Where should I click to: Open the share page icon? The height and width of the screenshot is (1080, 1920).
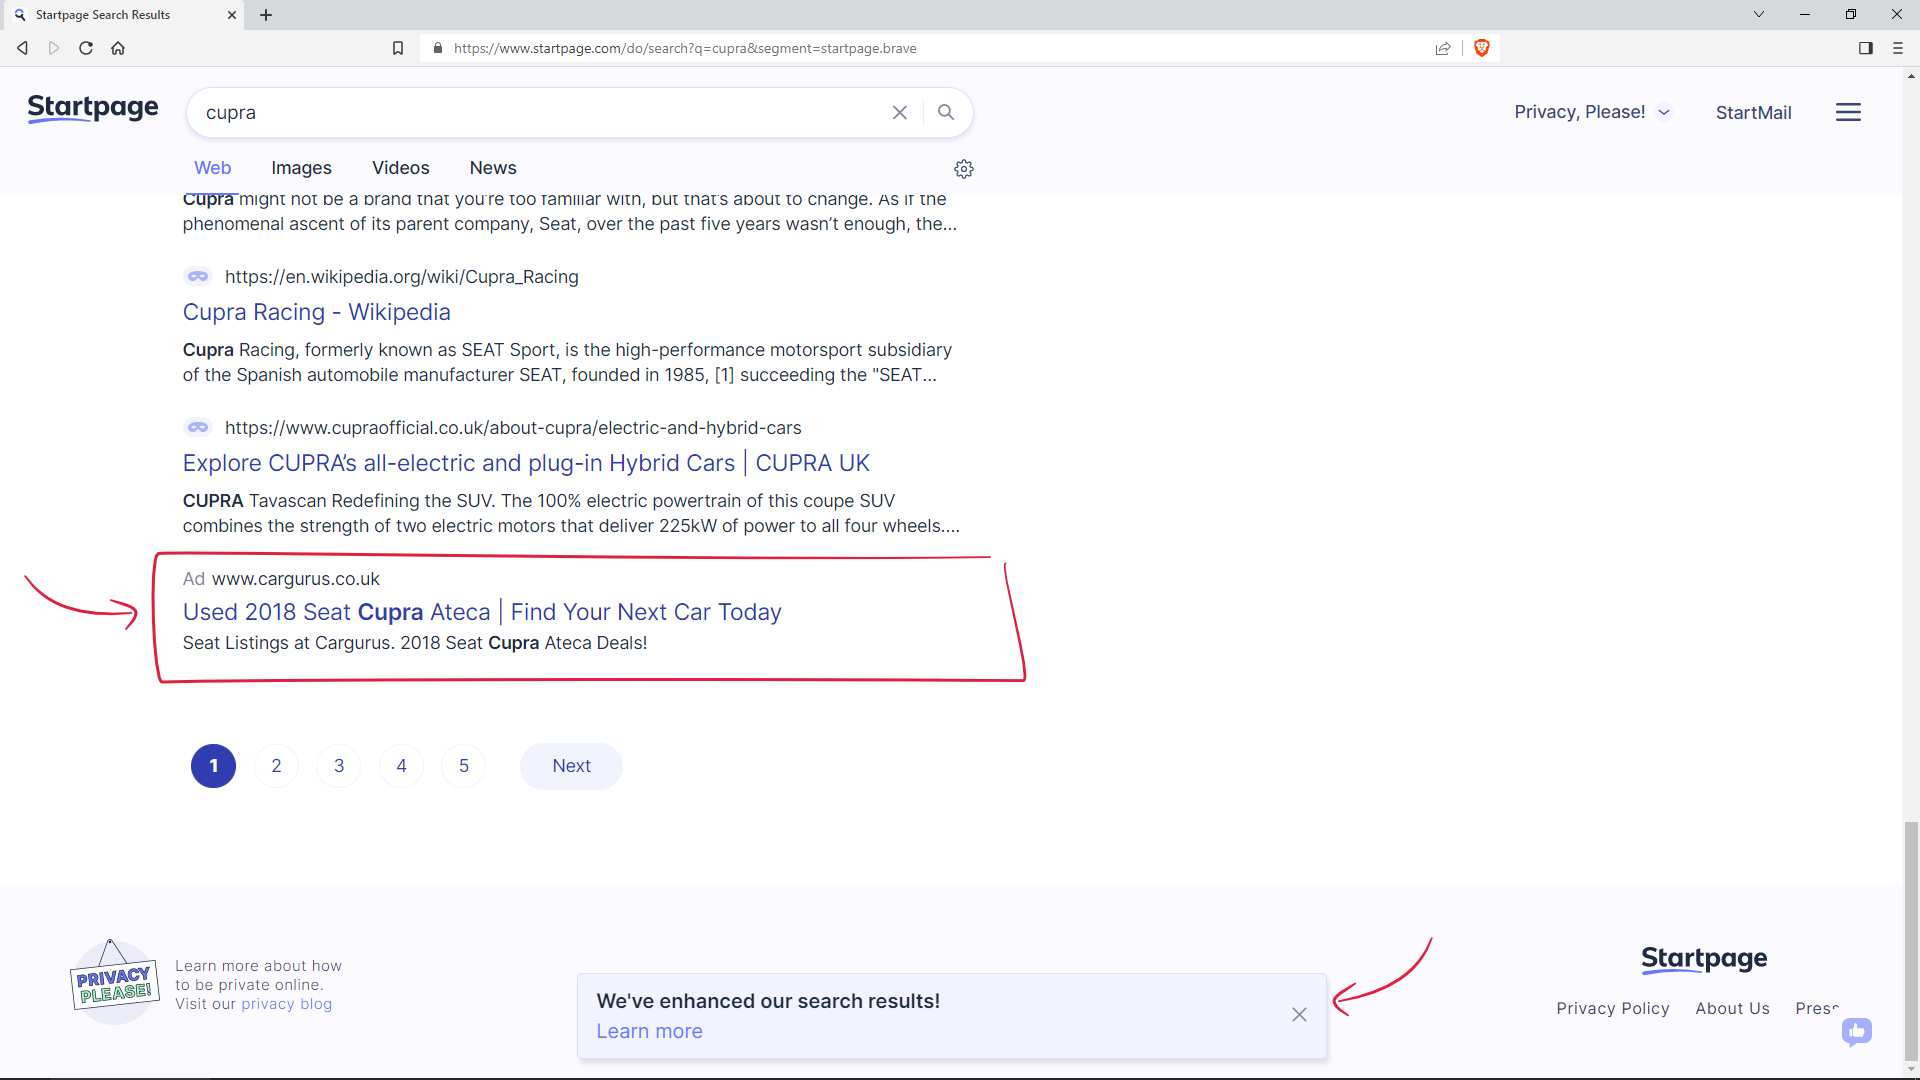tap(1443, 47)
